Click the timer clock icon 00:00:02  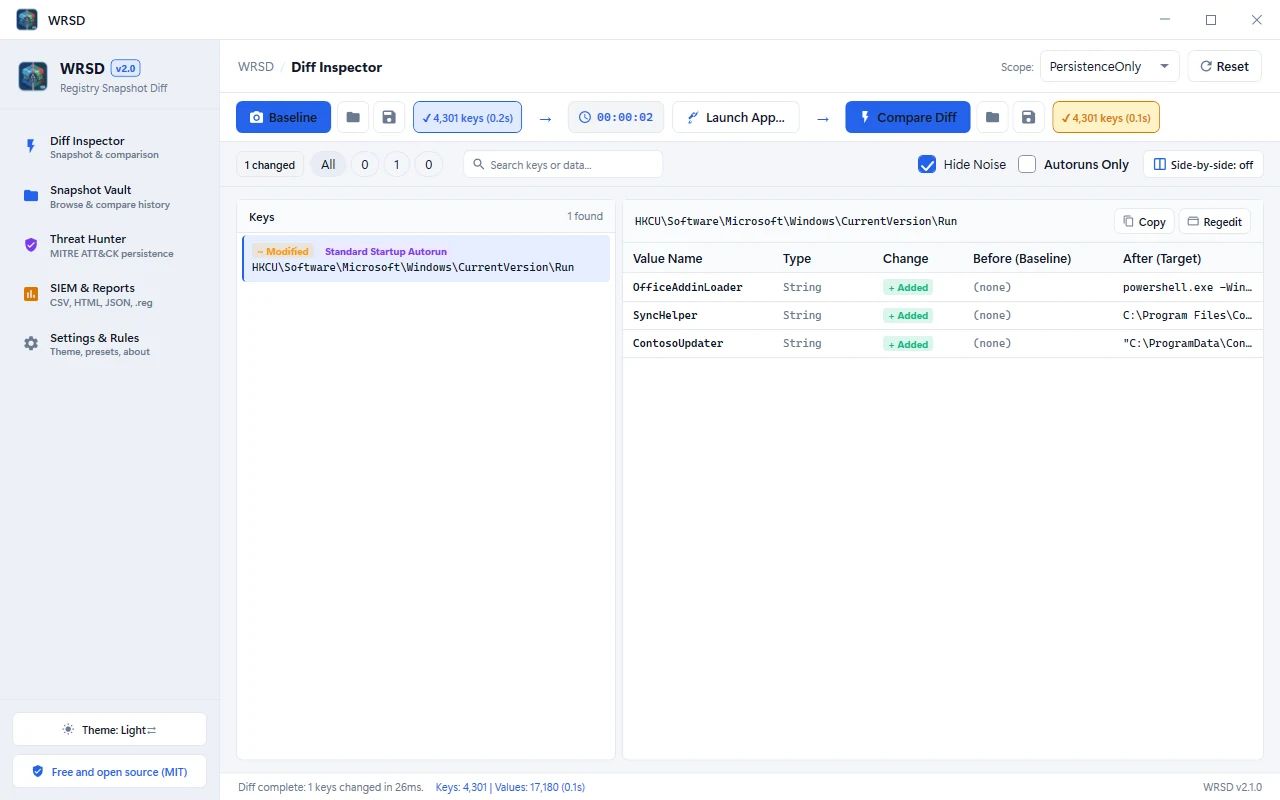pos(585,117)
